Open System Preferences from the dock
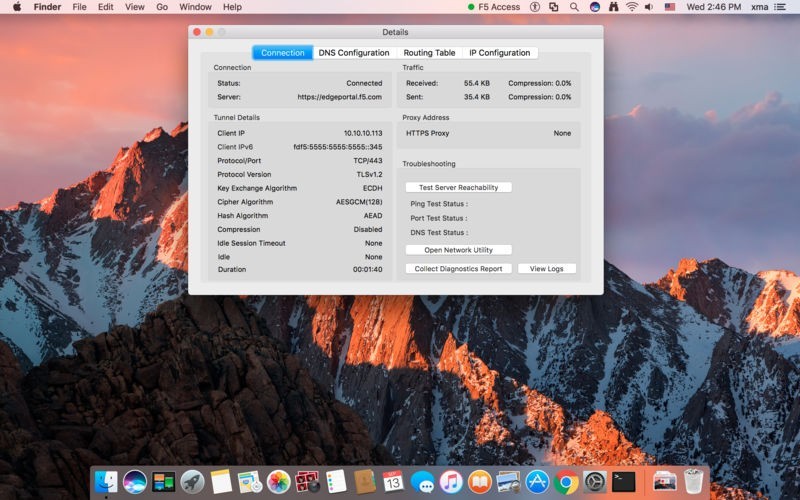Image resolution: width=800 pixels, height=500 pixels. (x=596, y=482)
